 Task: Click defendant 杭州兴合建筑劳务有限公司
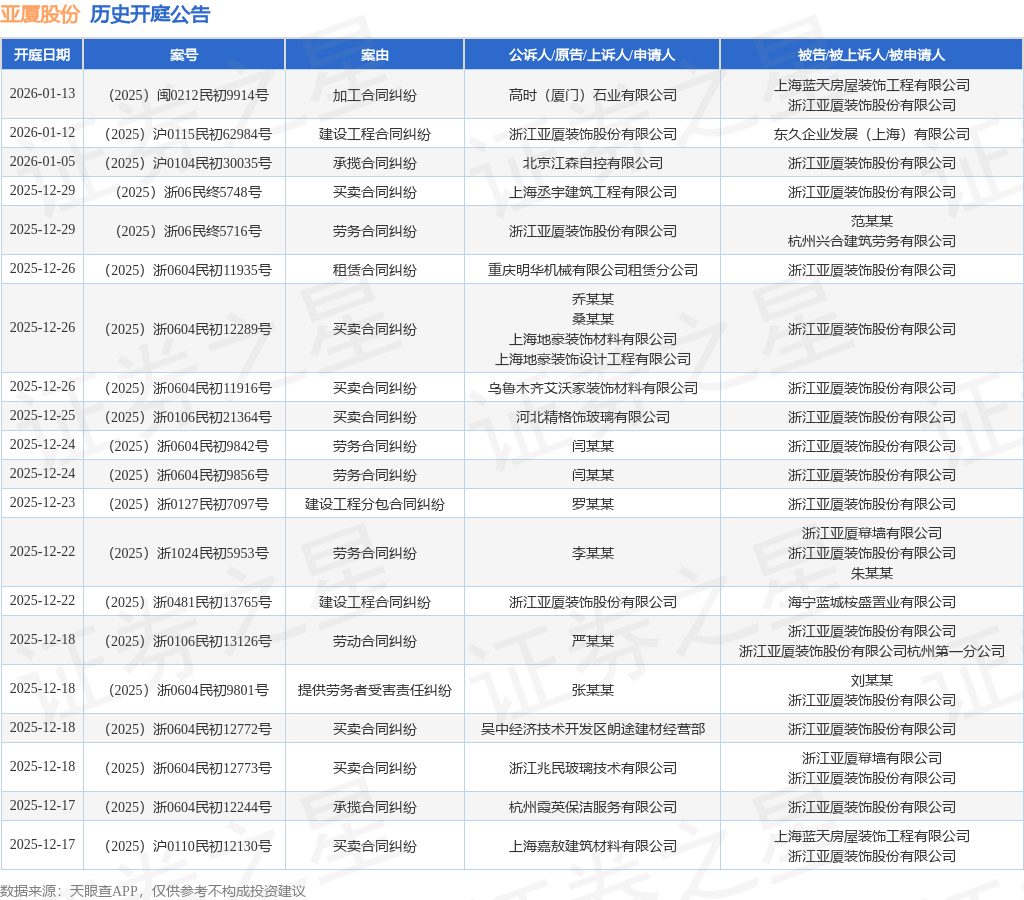[871, 241]
